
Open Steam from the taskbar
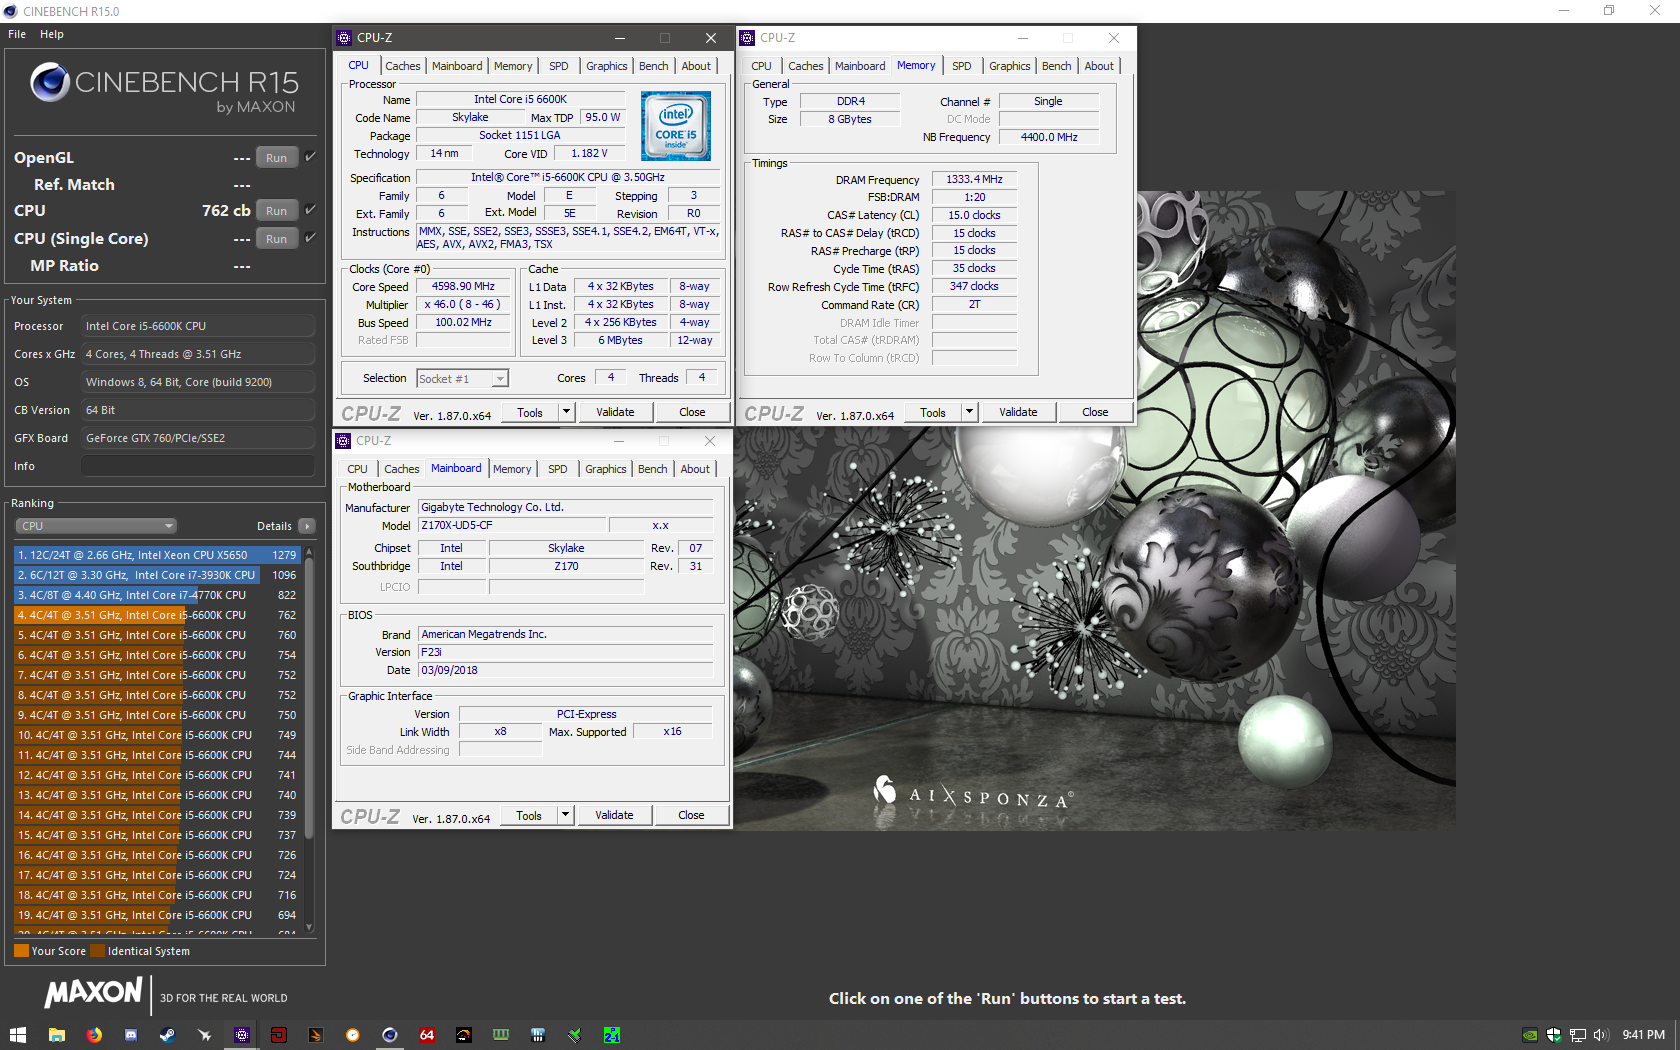(168, 1035)
